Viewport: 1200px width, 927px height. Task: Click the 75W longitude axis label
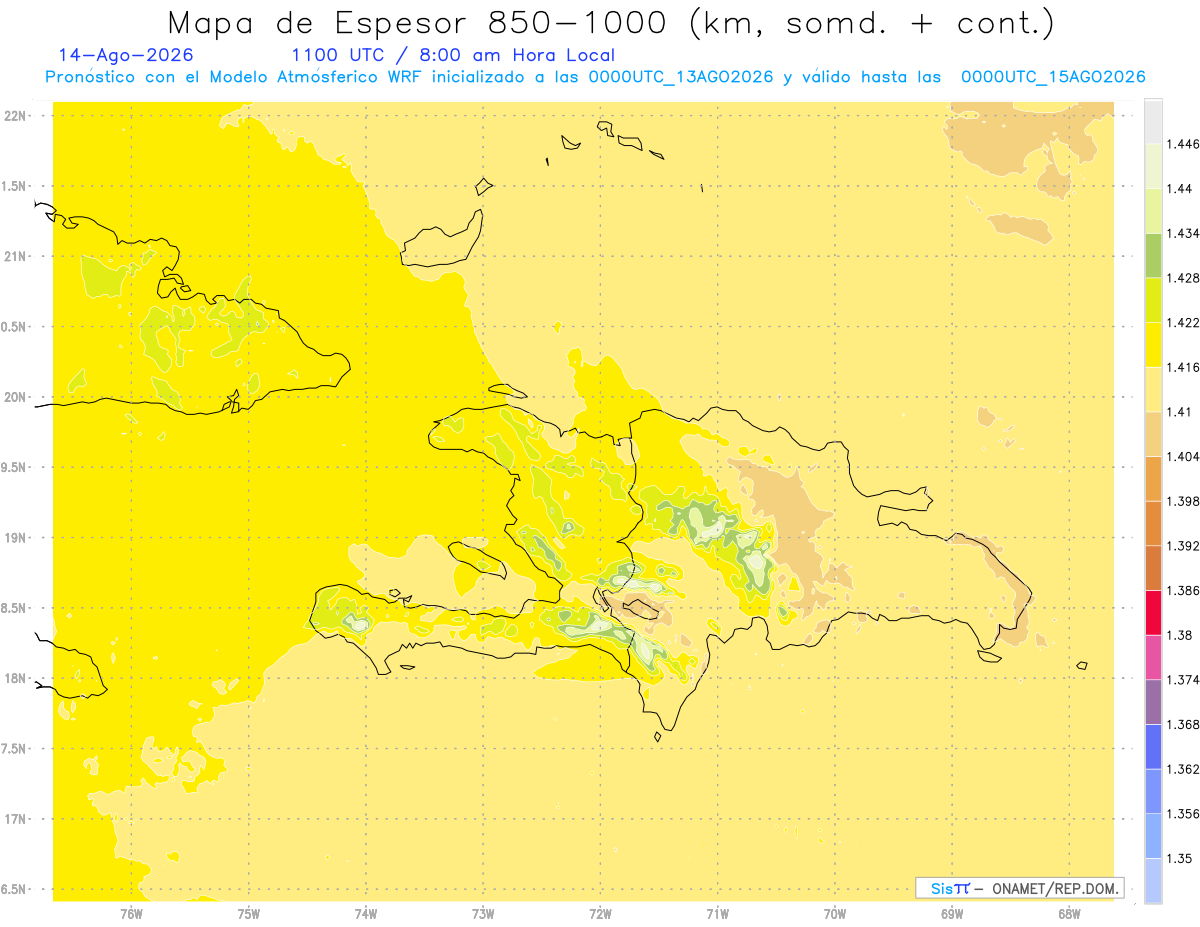pyautogui.click(x=248, y=913)
